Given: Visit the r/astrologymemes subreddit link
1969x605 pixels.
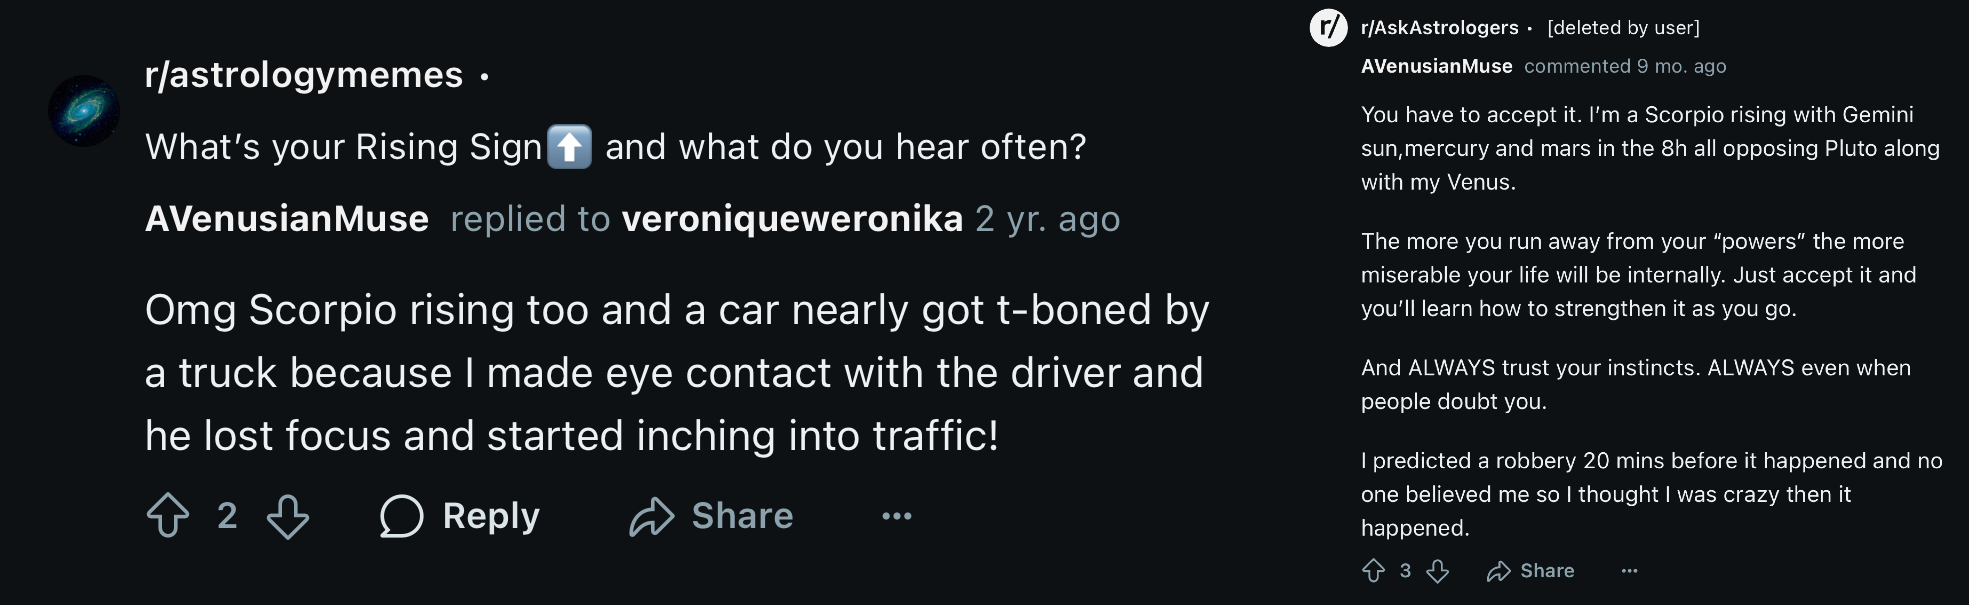Looking at the screenshot, I should [x=304, y=75].
